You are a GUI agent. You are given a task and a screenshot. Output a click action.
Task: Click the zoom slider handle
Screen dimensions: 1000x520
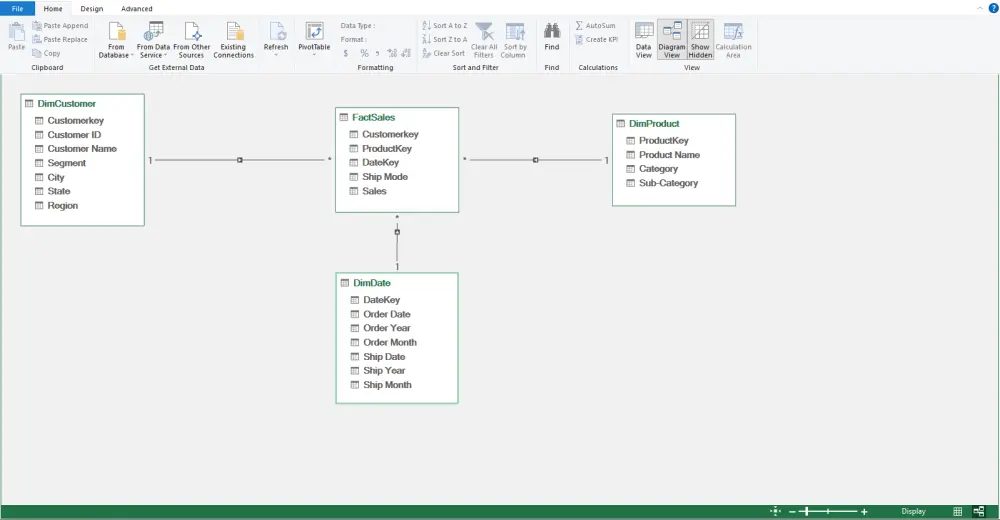[807, 512]
